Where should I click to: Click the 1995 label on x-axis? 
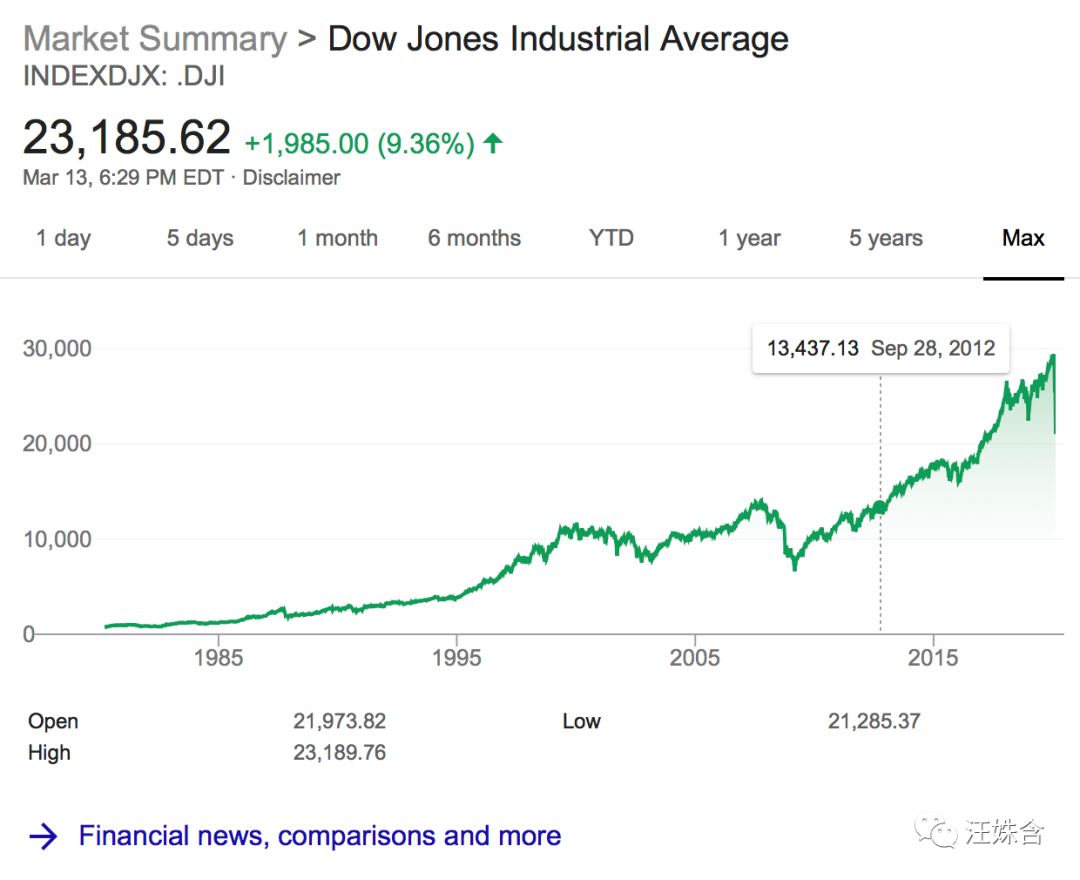point(456,658)
